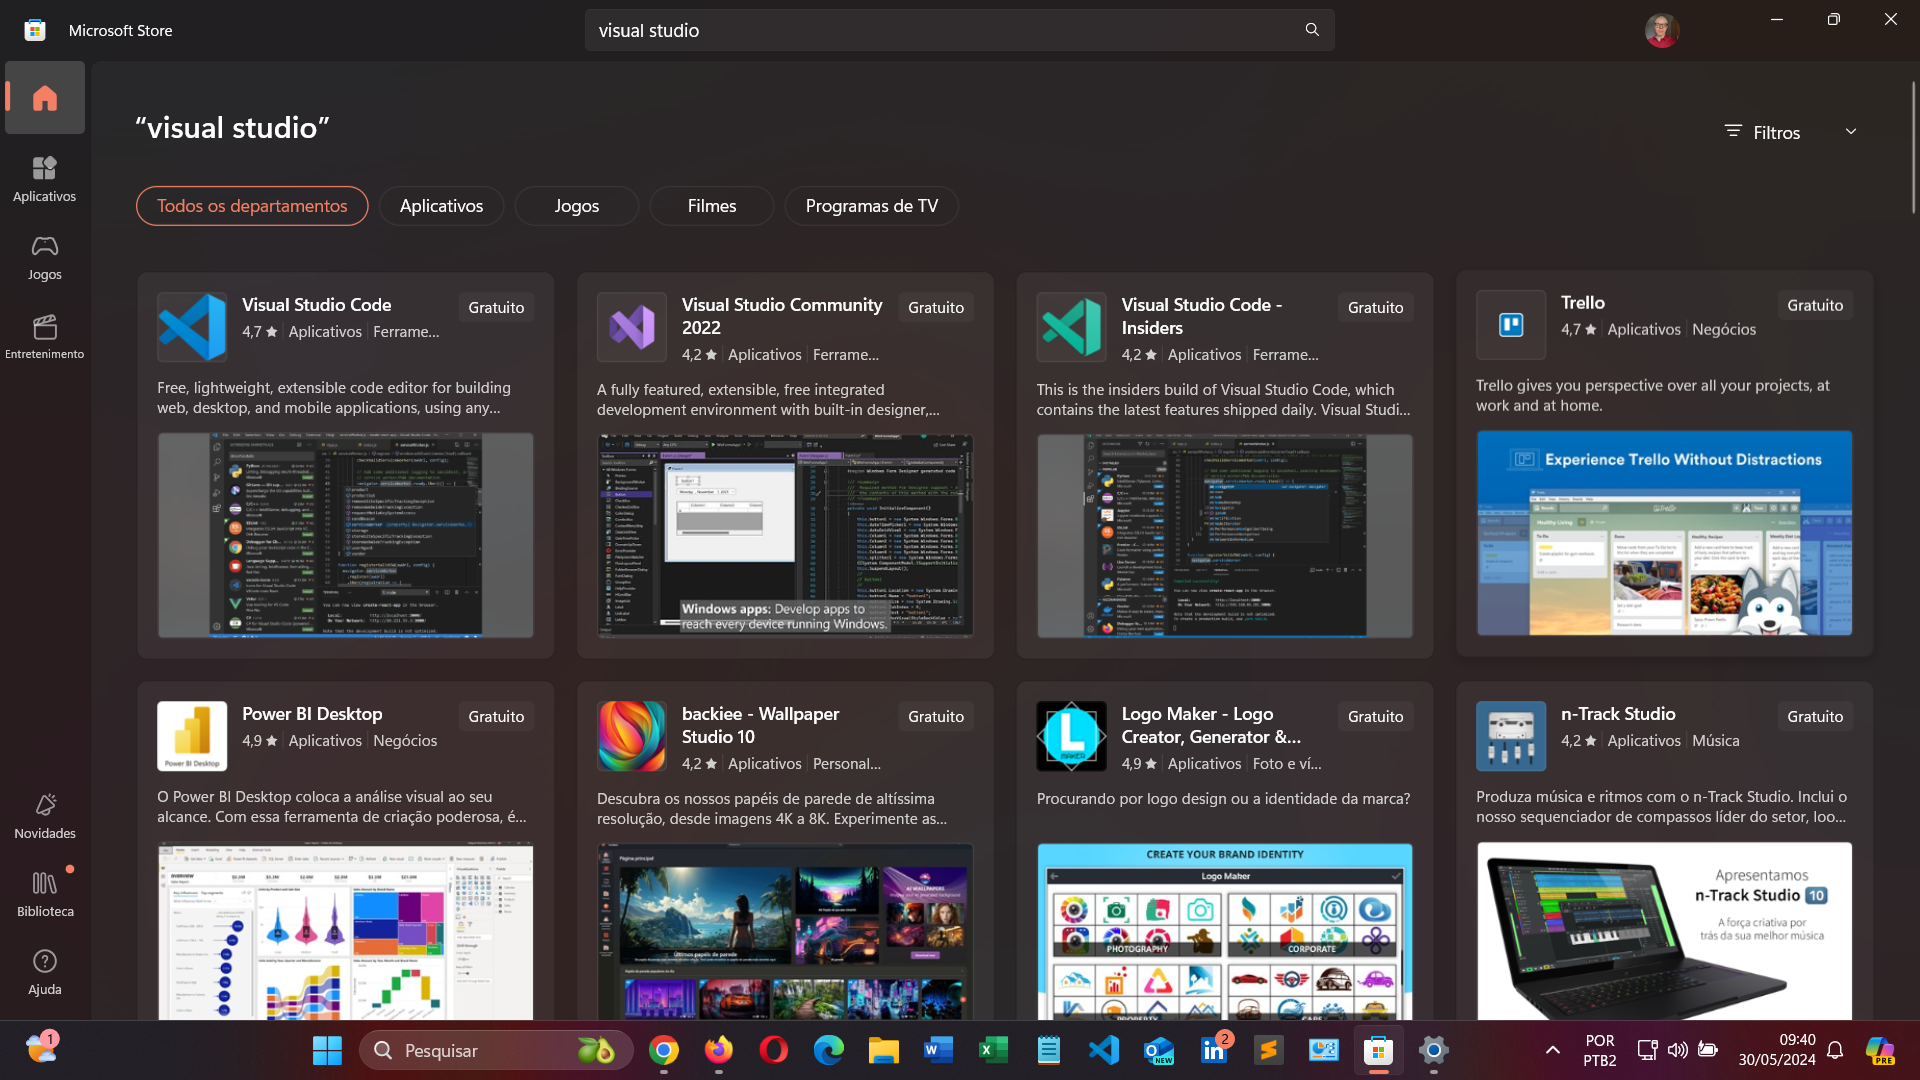Click the vertical scrollbar on the right
The image size is (1920, 1080).
pyautogui.click(x=1913, y=148)
